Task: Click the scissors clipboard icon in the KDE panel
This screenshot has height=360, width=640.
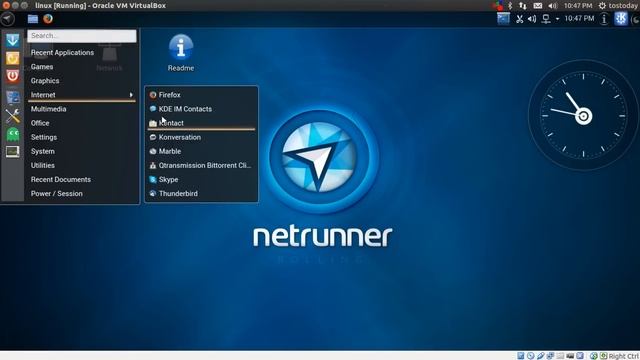Action: 519,19
